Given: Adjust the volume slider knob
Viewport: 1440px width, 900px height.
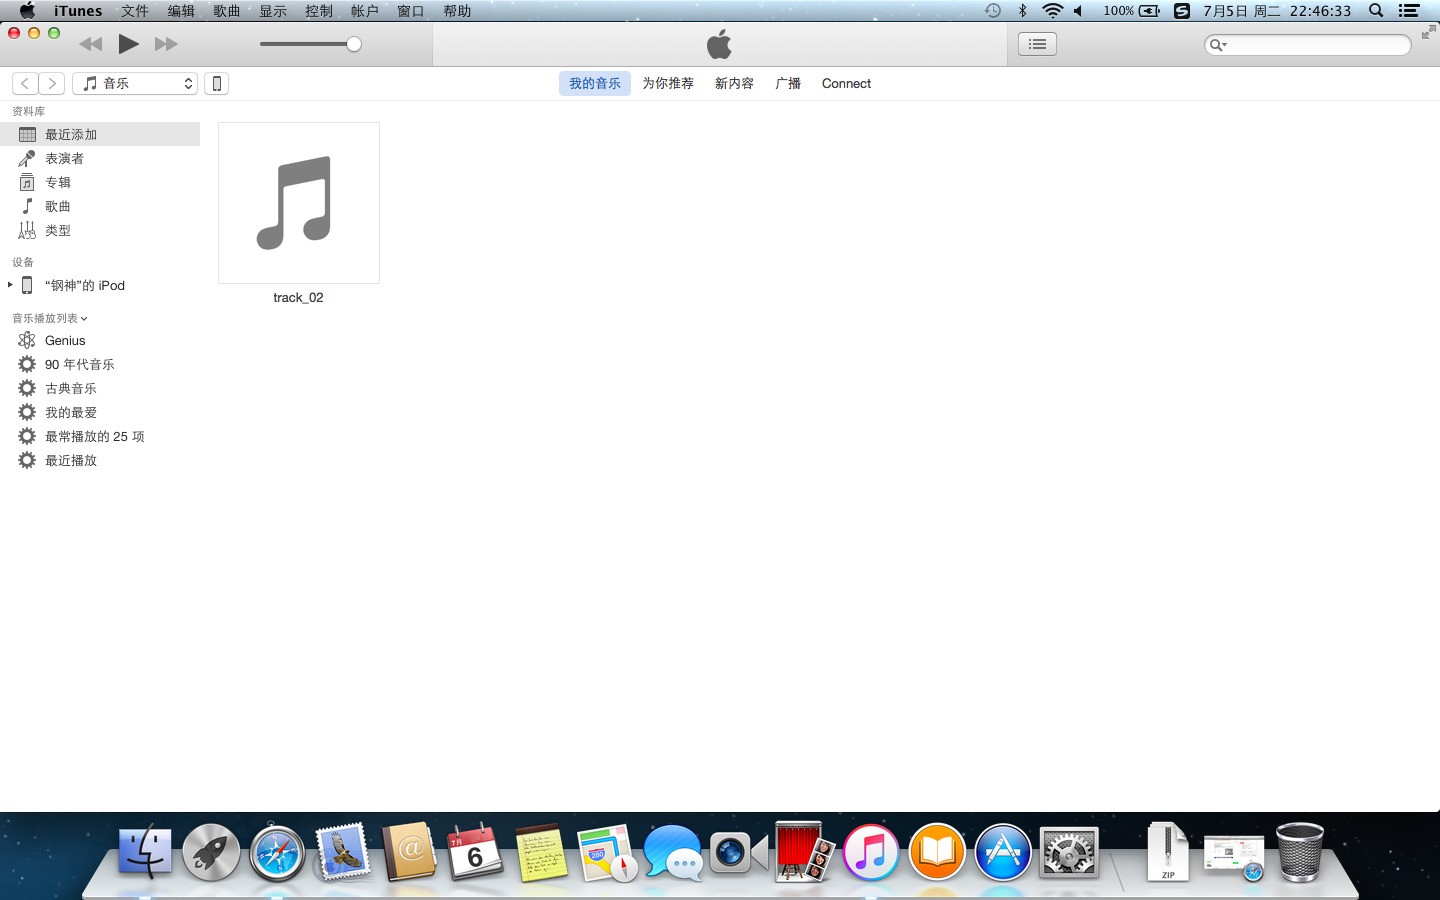Looking at the screenshot, I should pos(354,44).
